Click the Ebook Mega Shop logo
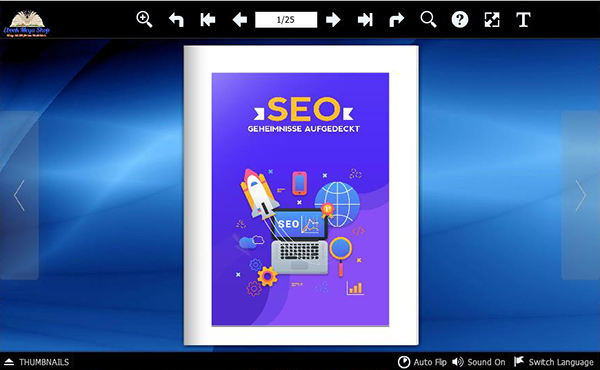The height and width of the screenshot is (370, 600). pos(27,24)
